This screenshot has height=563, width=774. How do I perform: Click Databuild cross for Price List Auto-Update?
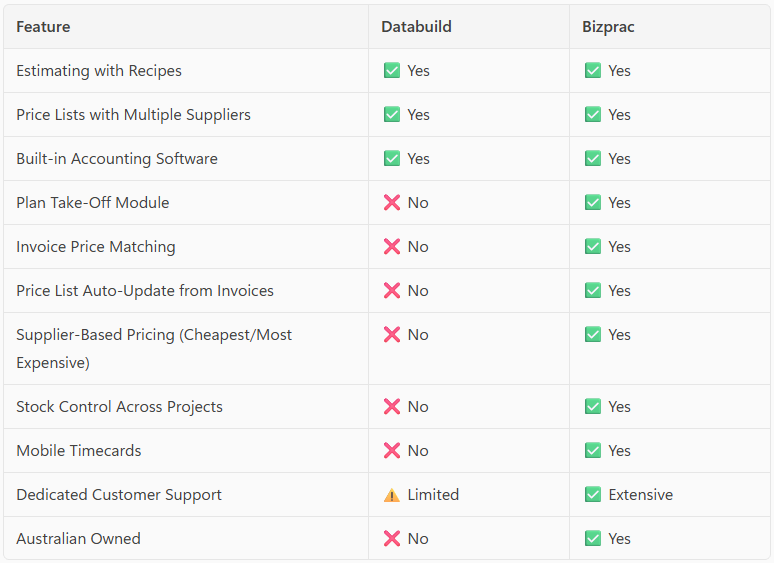click(392, 290)
